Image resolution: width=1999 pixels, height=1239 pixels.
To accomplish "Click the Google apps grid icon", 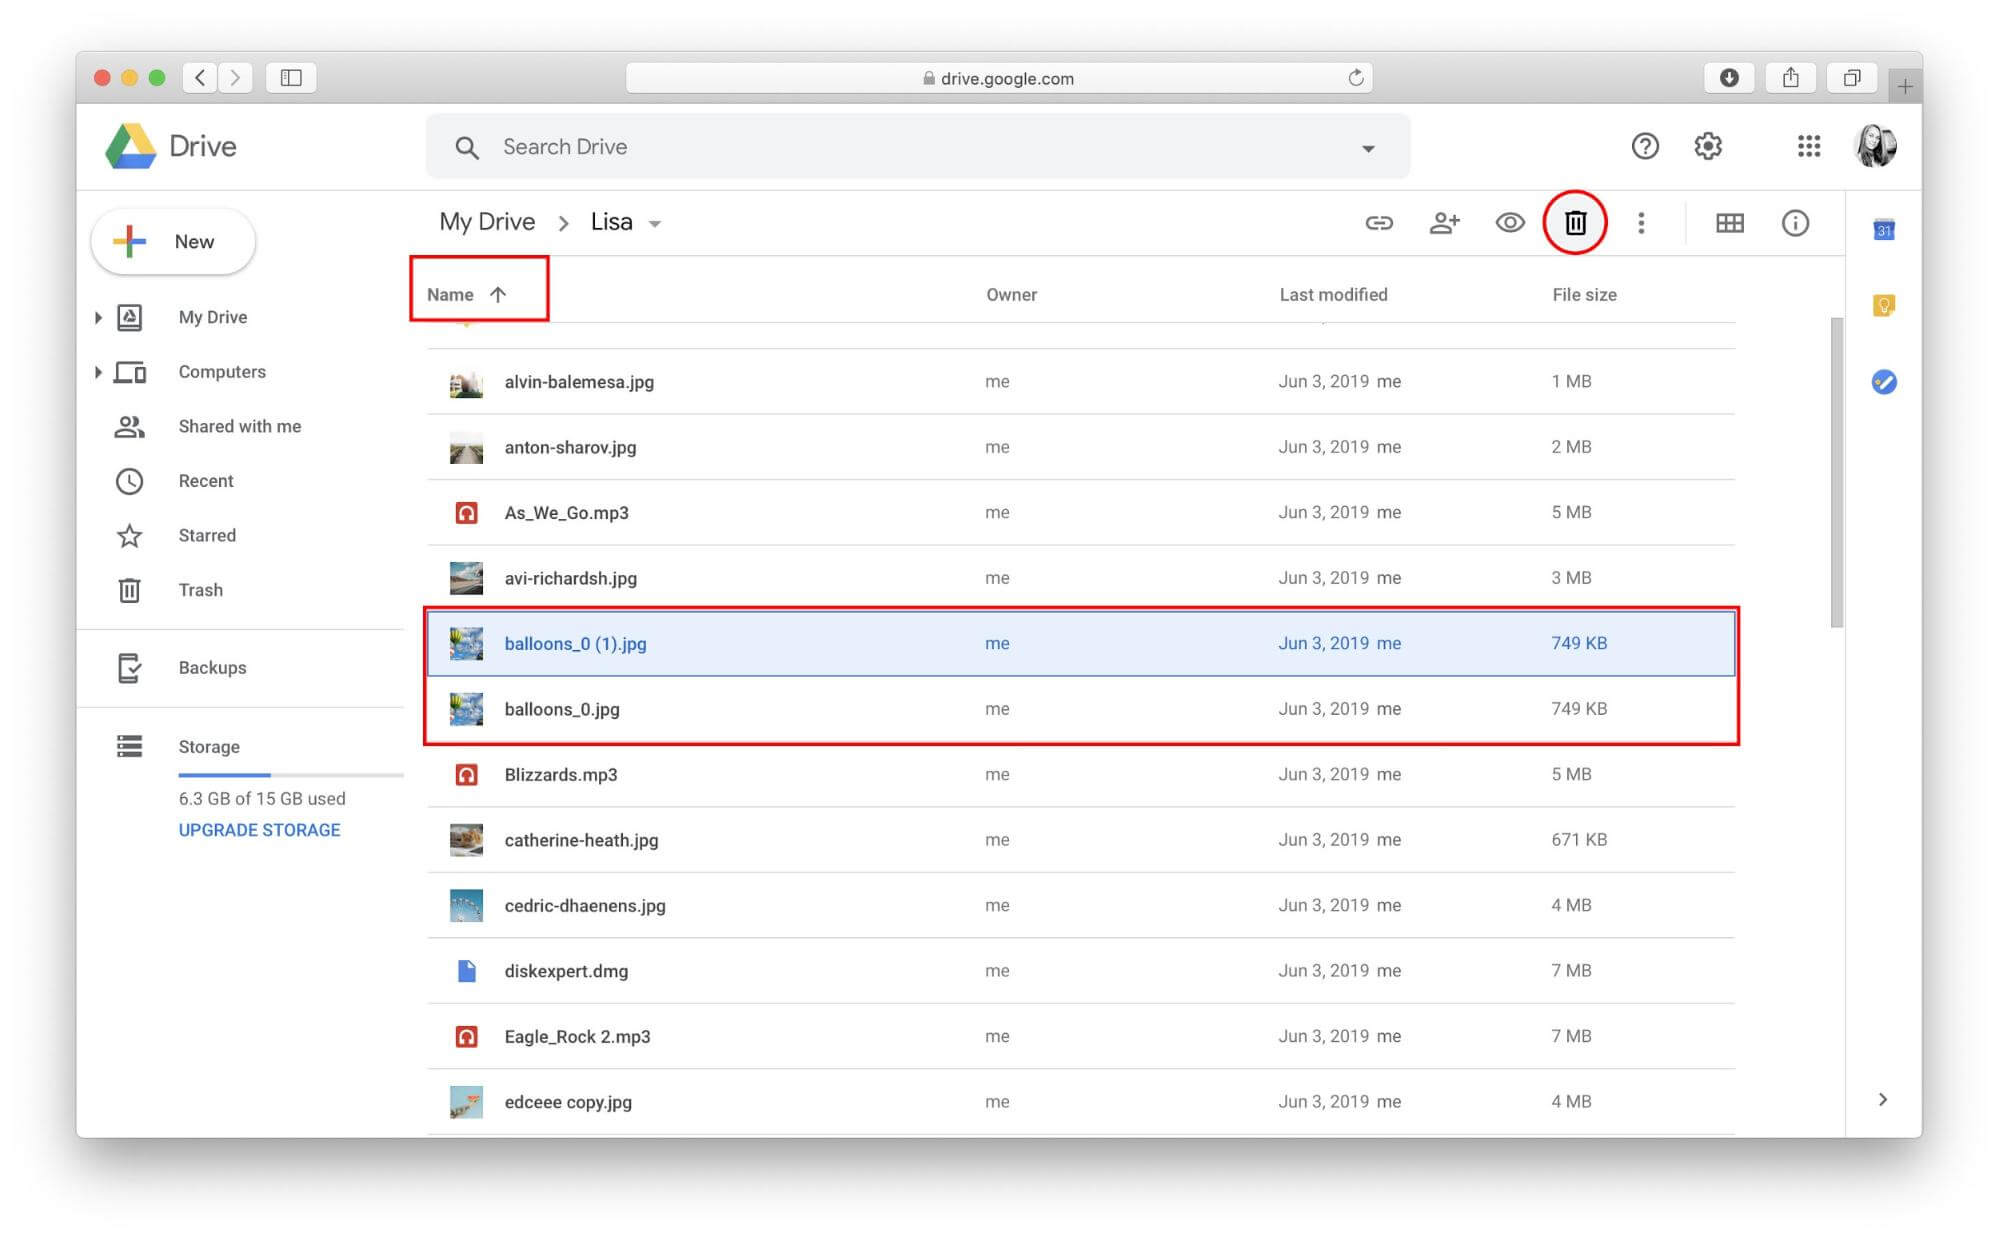I will (x=1806, y=146).
